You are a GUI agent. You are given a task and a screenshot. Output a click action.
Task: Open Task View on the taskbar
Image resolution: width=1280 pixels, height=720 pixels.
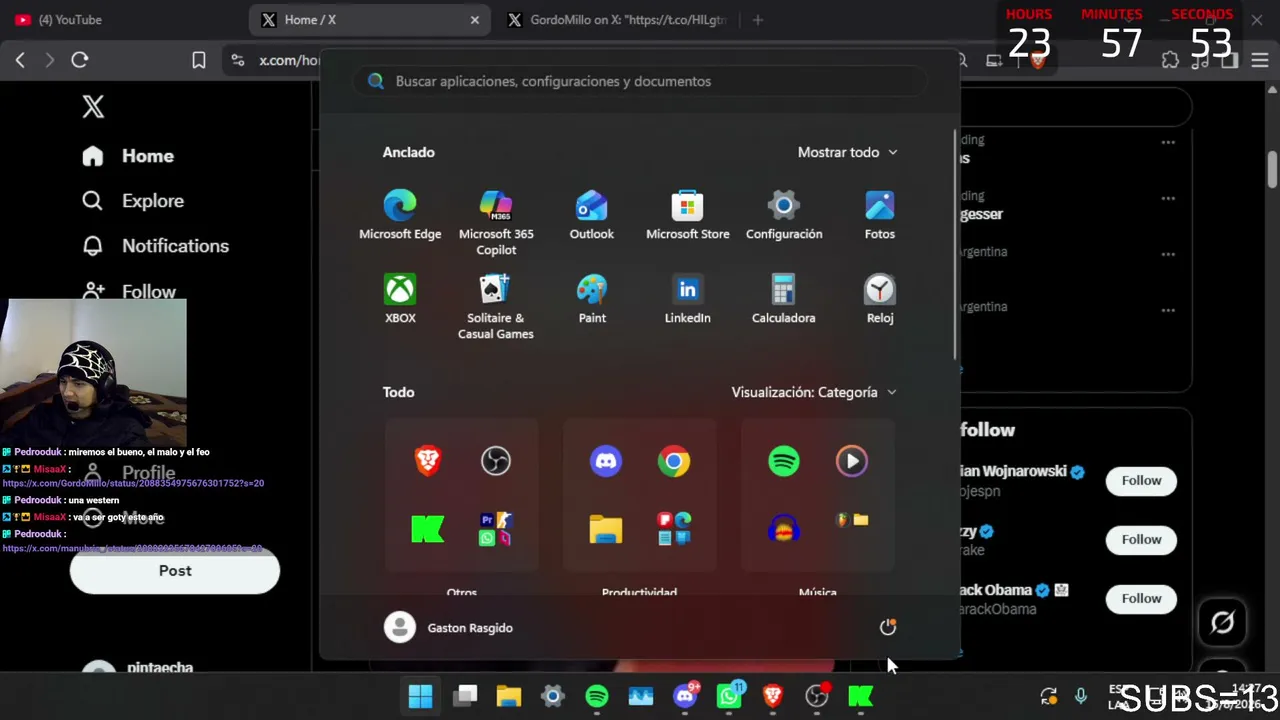click(465, 696)
